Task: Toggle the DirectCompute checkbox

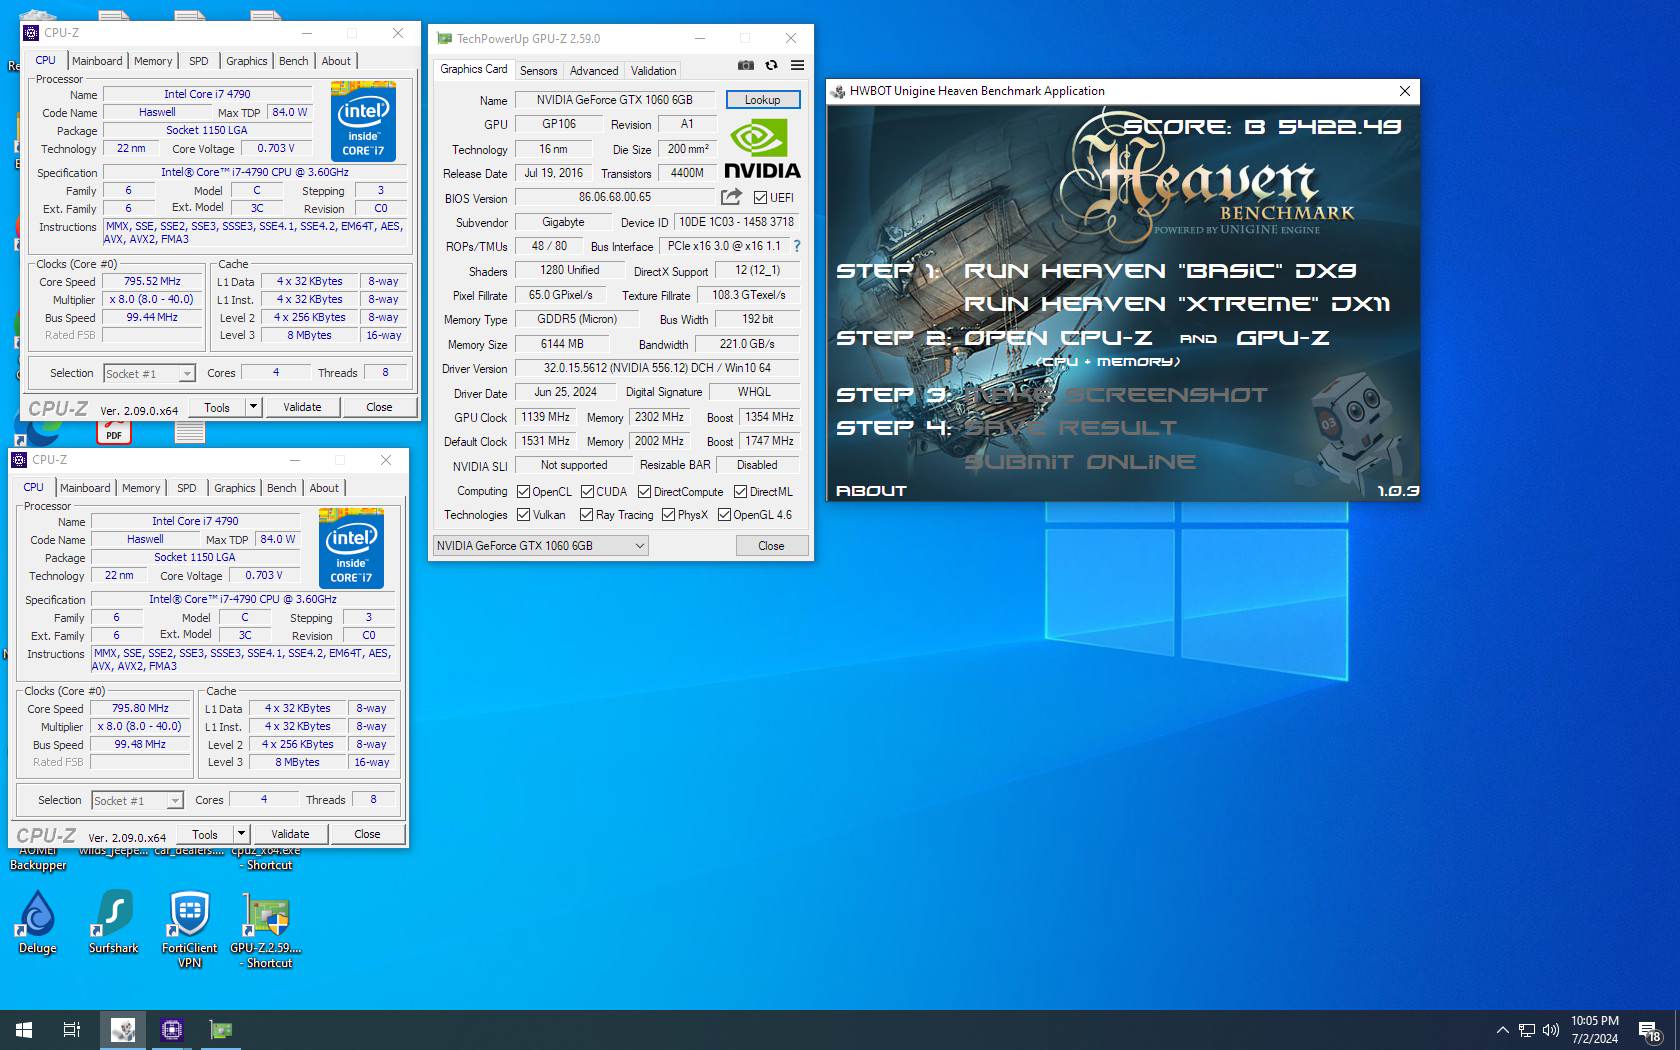Action: (645, 492)
